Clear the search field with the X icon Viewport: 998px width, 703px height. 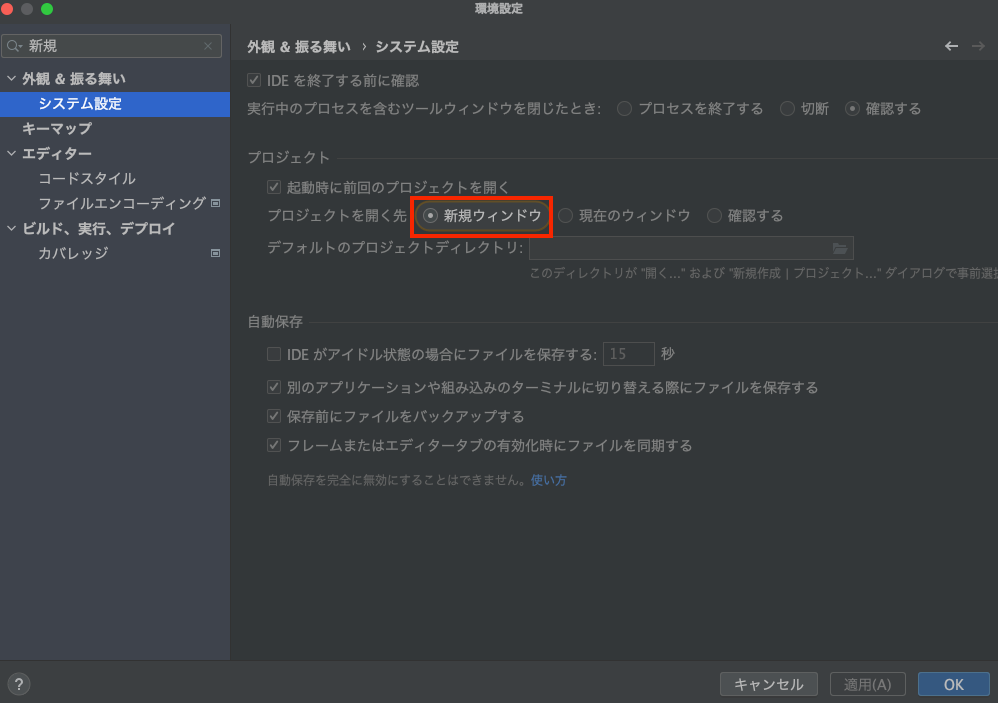tap(208, 46)
